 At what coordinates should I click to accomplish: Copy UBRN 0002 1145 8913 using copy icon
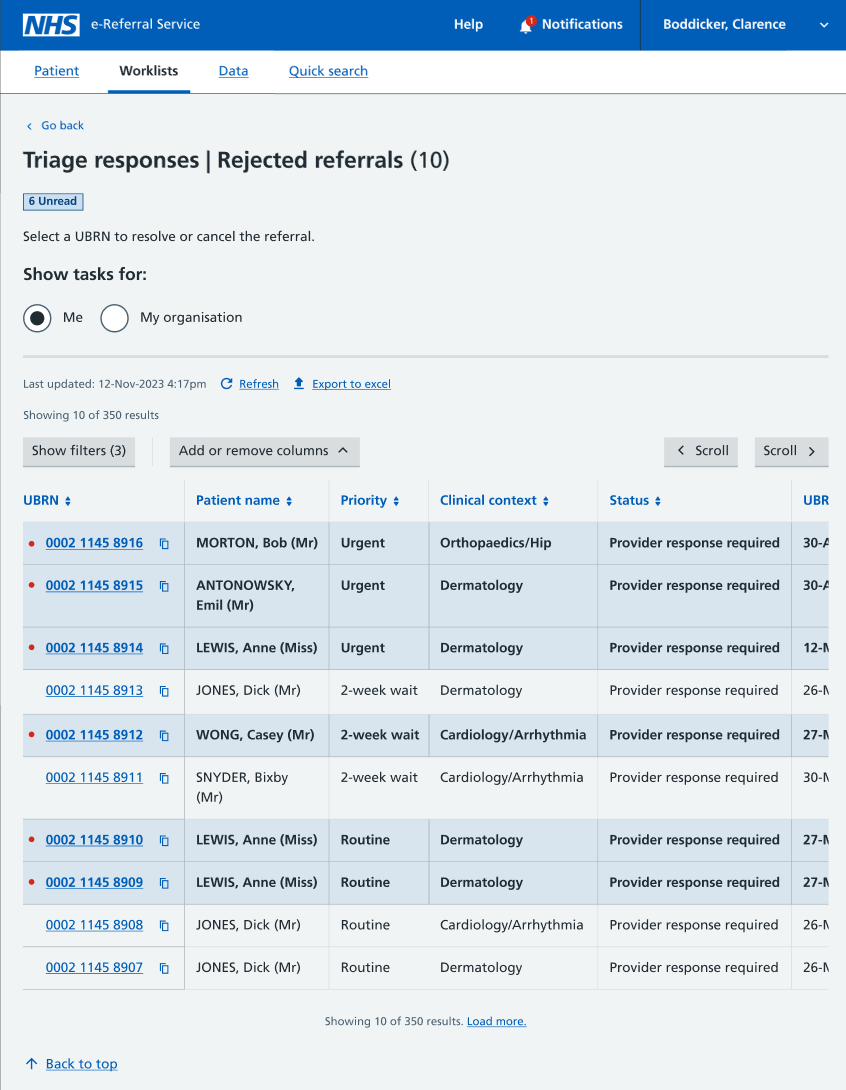coord(164,691)
